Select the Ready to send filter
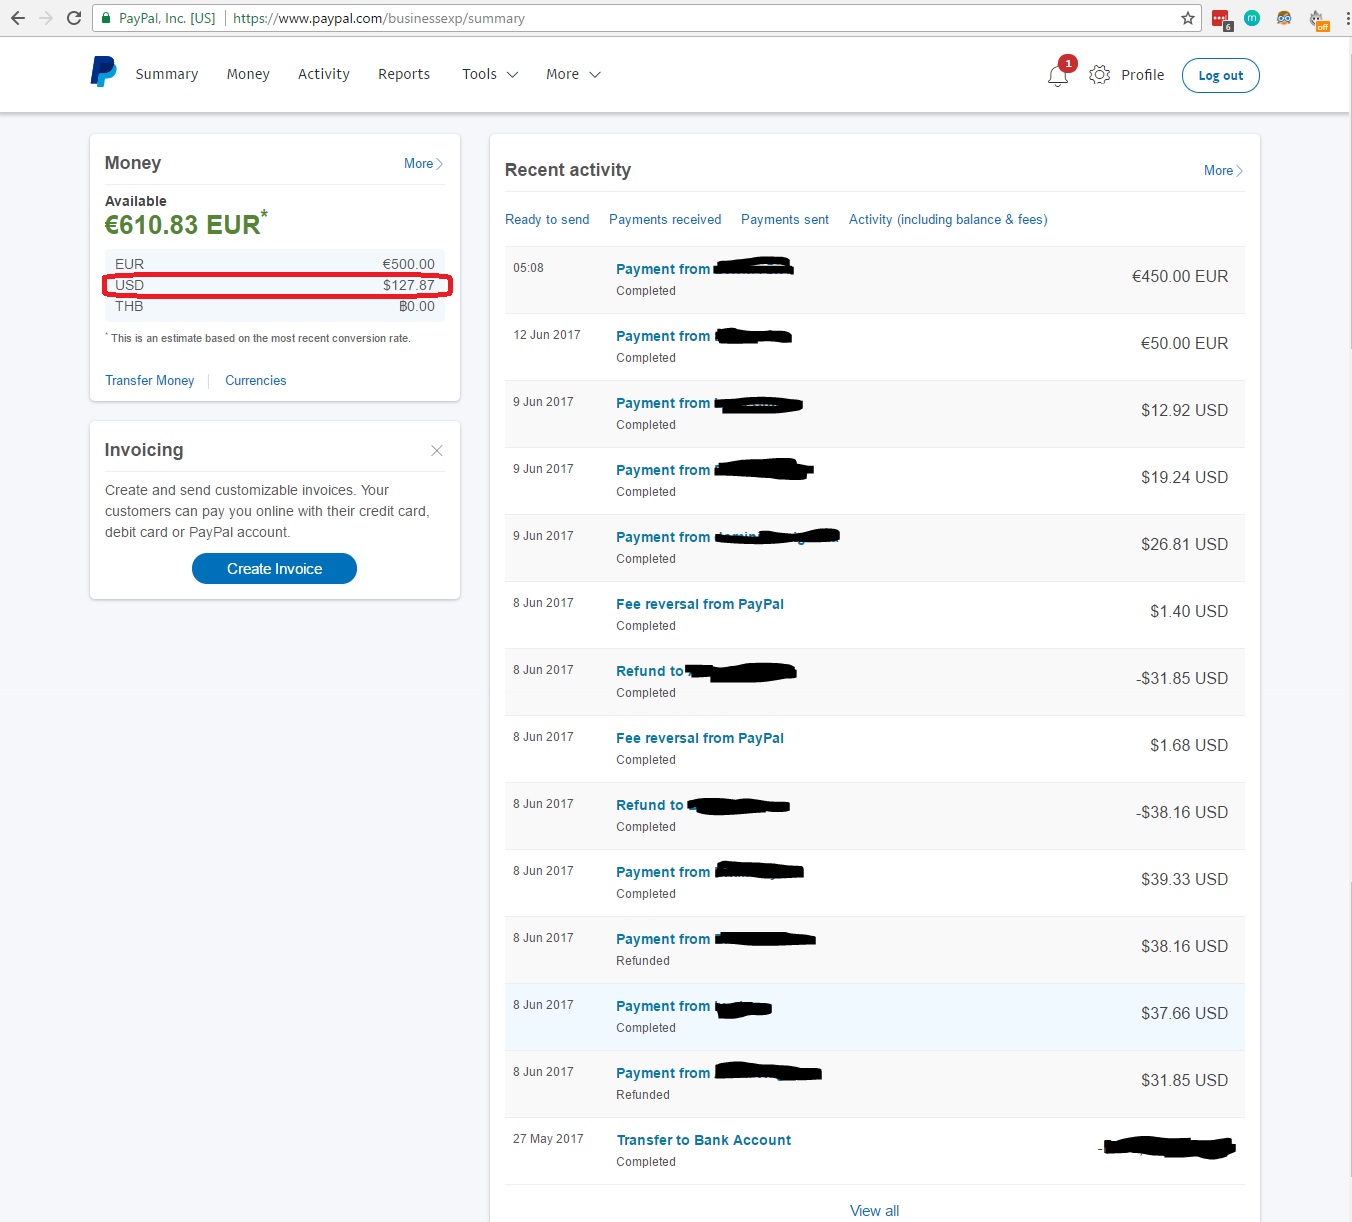1352x1222 pixels. click(547, 220)
